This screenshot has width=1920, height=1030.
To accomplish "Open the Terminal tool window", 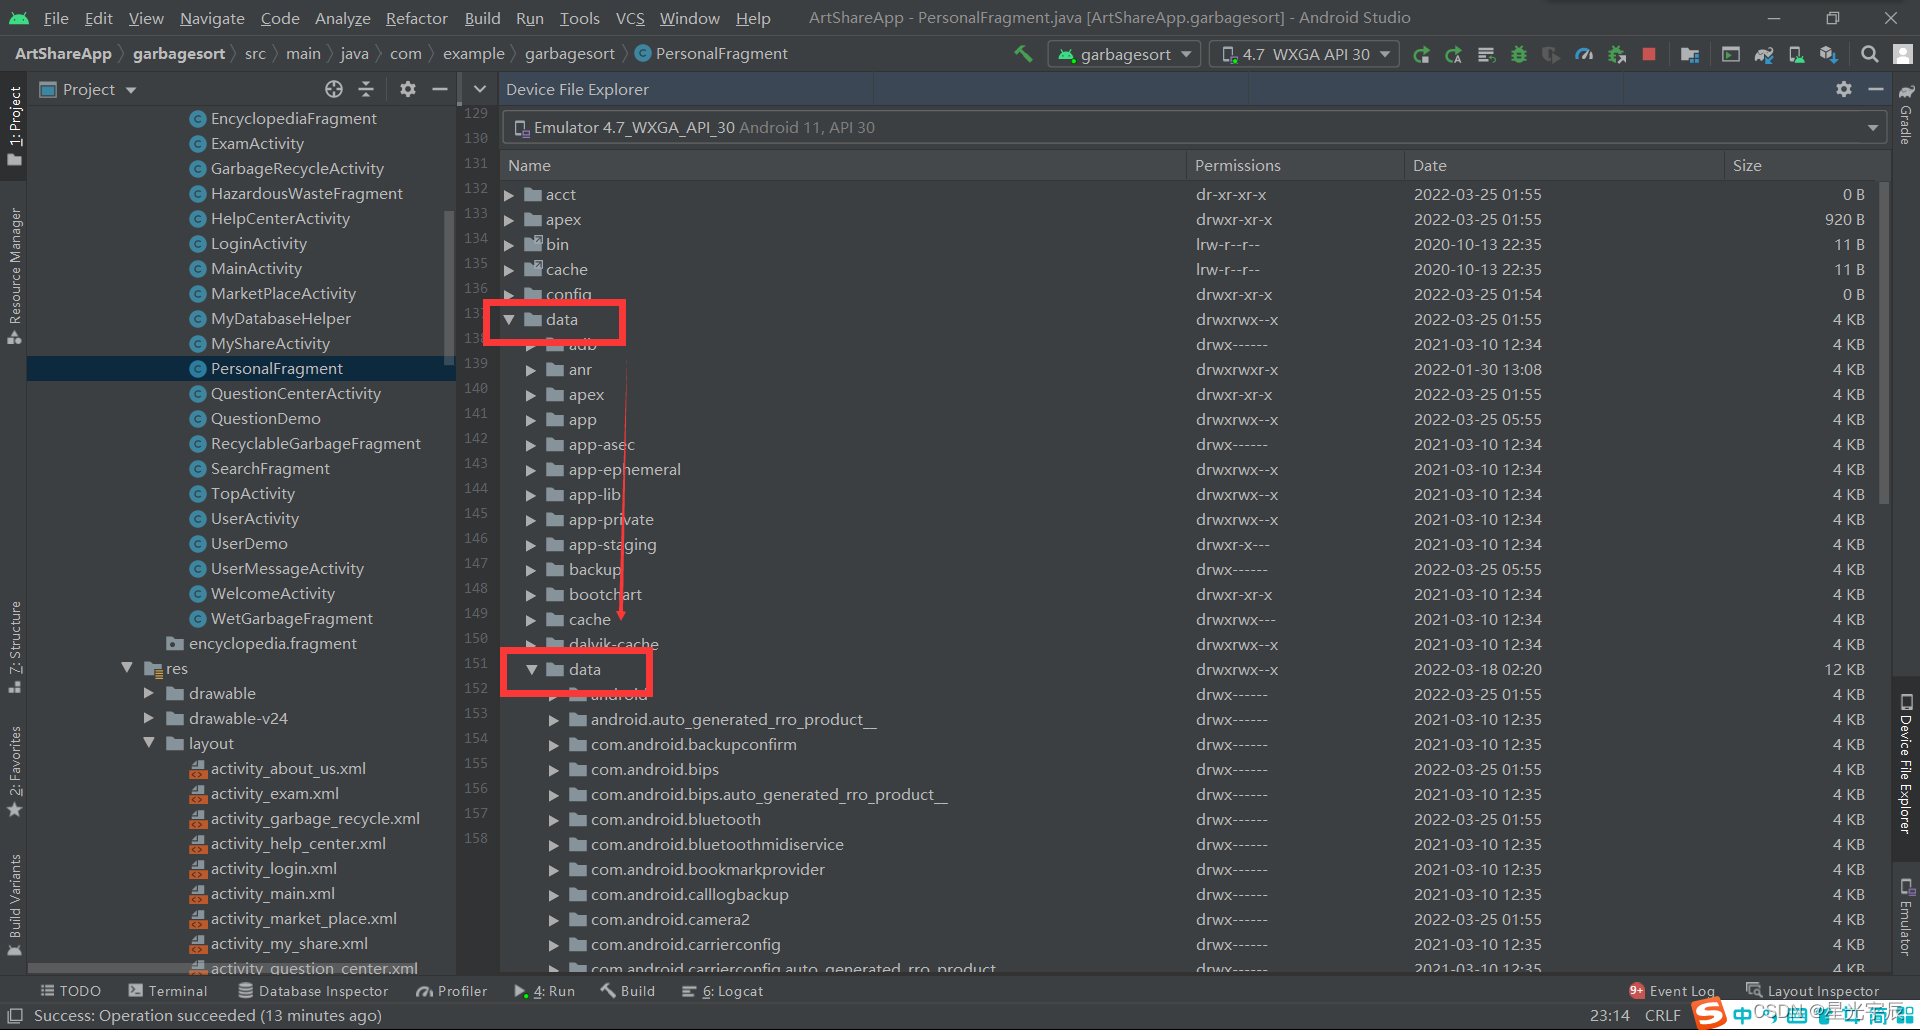I will click(168, 991).
